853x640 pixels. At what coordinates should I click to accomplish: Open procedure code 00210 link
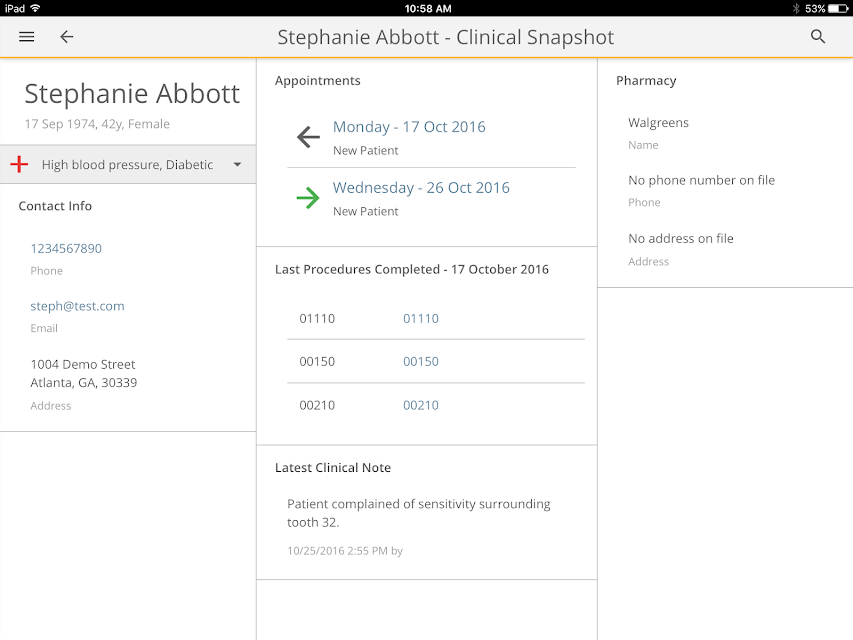[x=421, y=405]
